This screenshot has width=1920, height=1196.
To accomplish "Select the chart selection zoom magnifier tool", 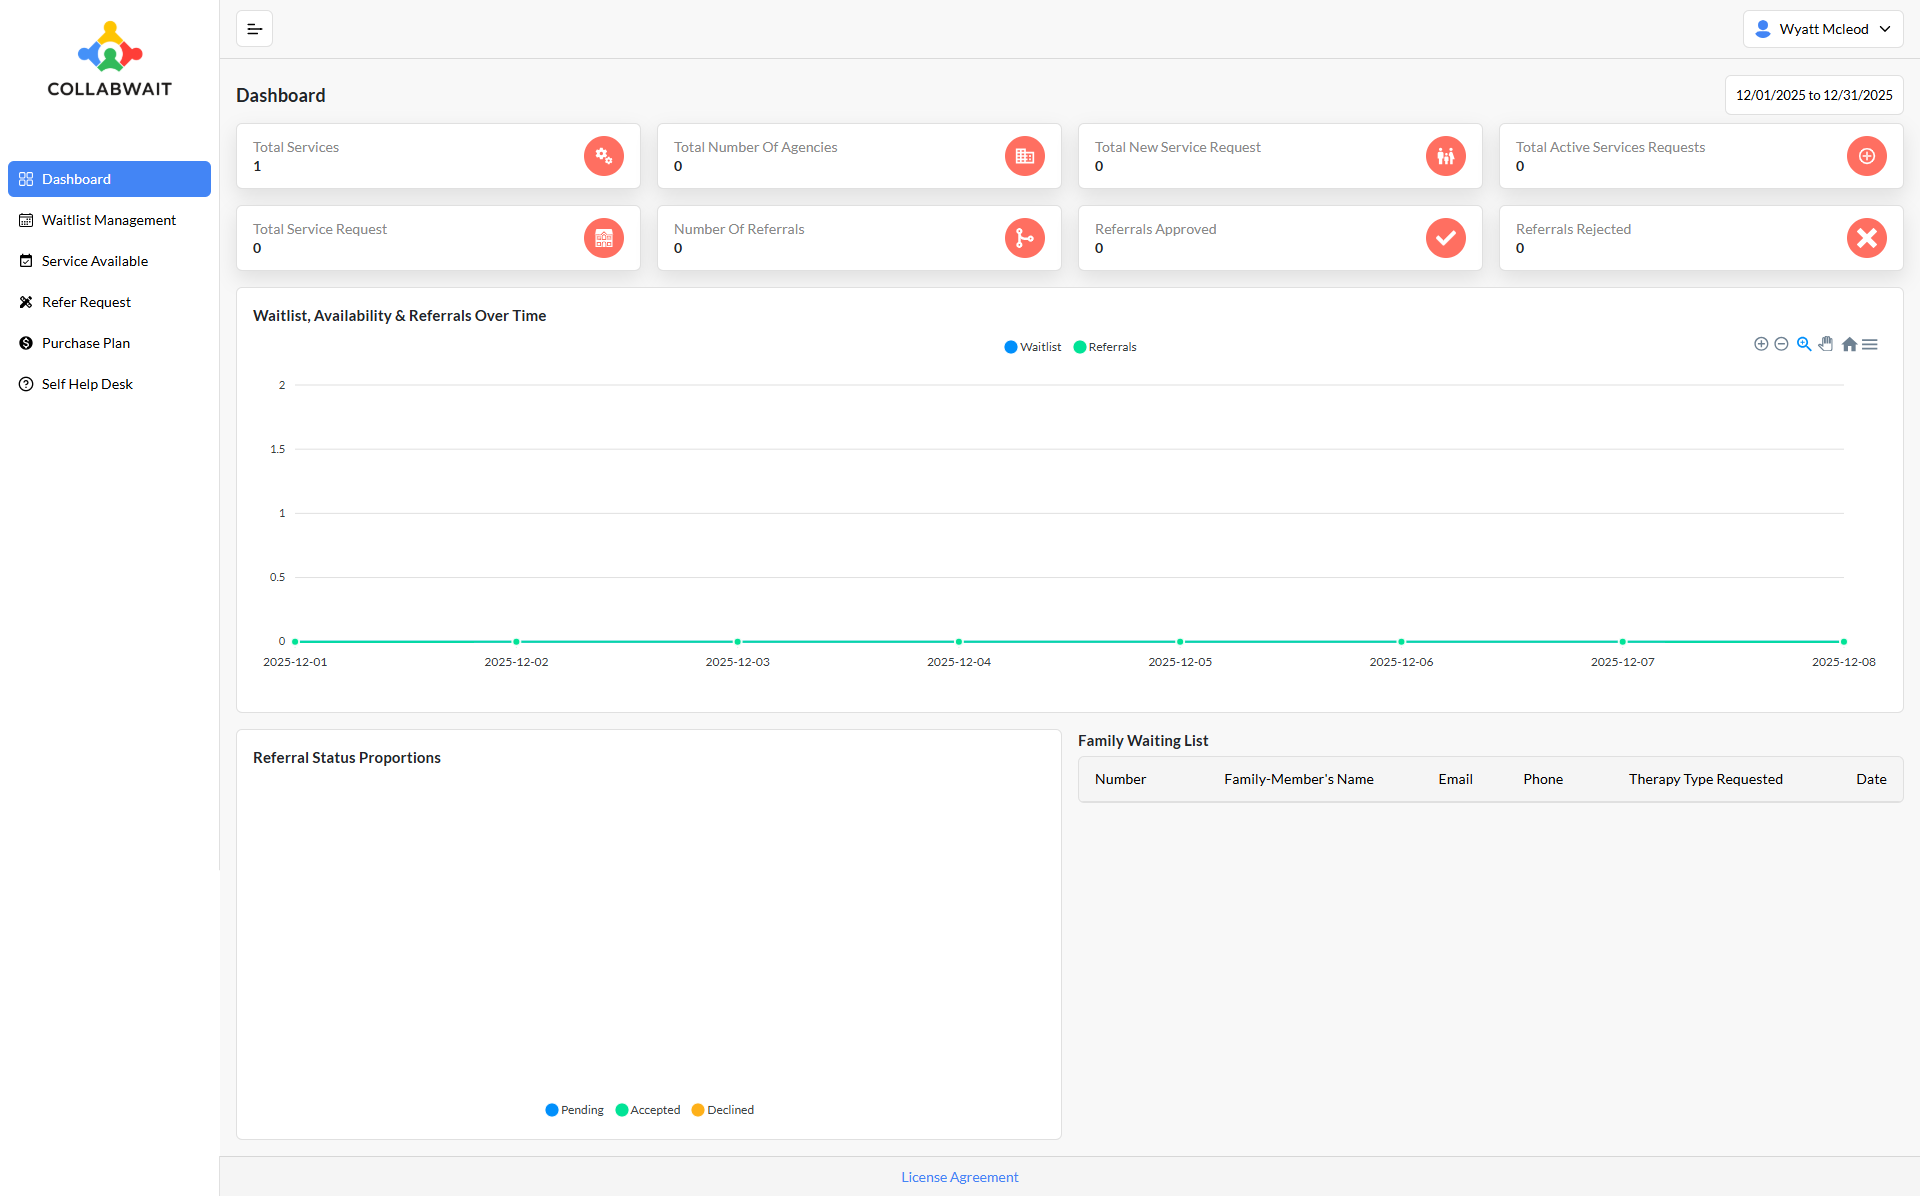I will [1804, 344].
